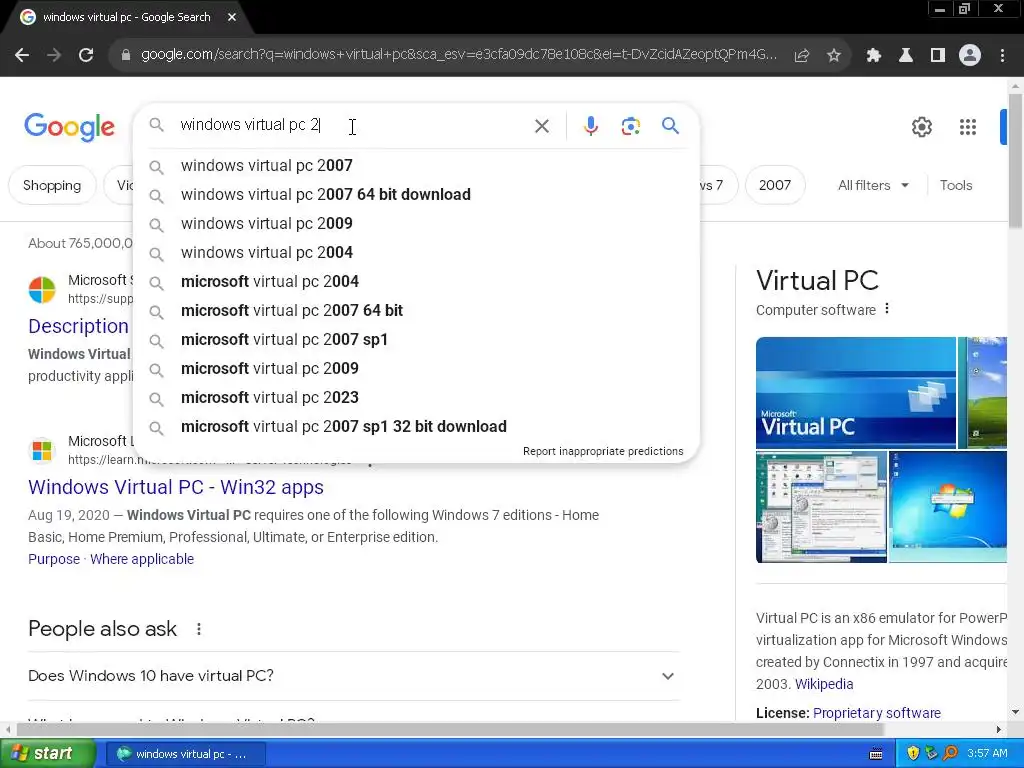Choose suggestion windows virtual pc 2004

(416, 253)
